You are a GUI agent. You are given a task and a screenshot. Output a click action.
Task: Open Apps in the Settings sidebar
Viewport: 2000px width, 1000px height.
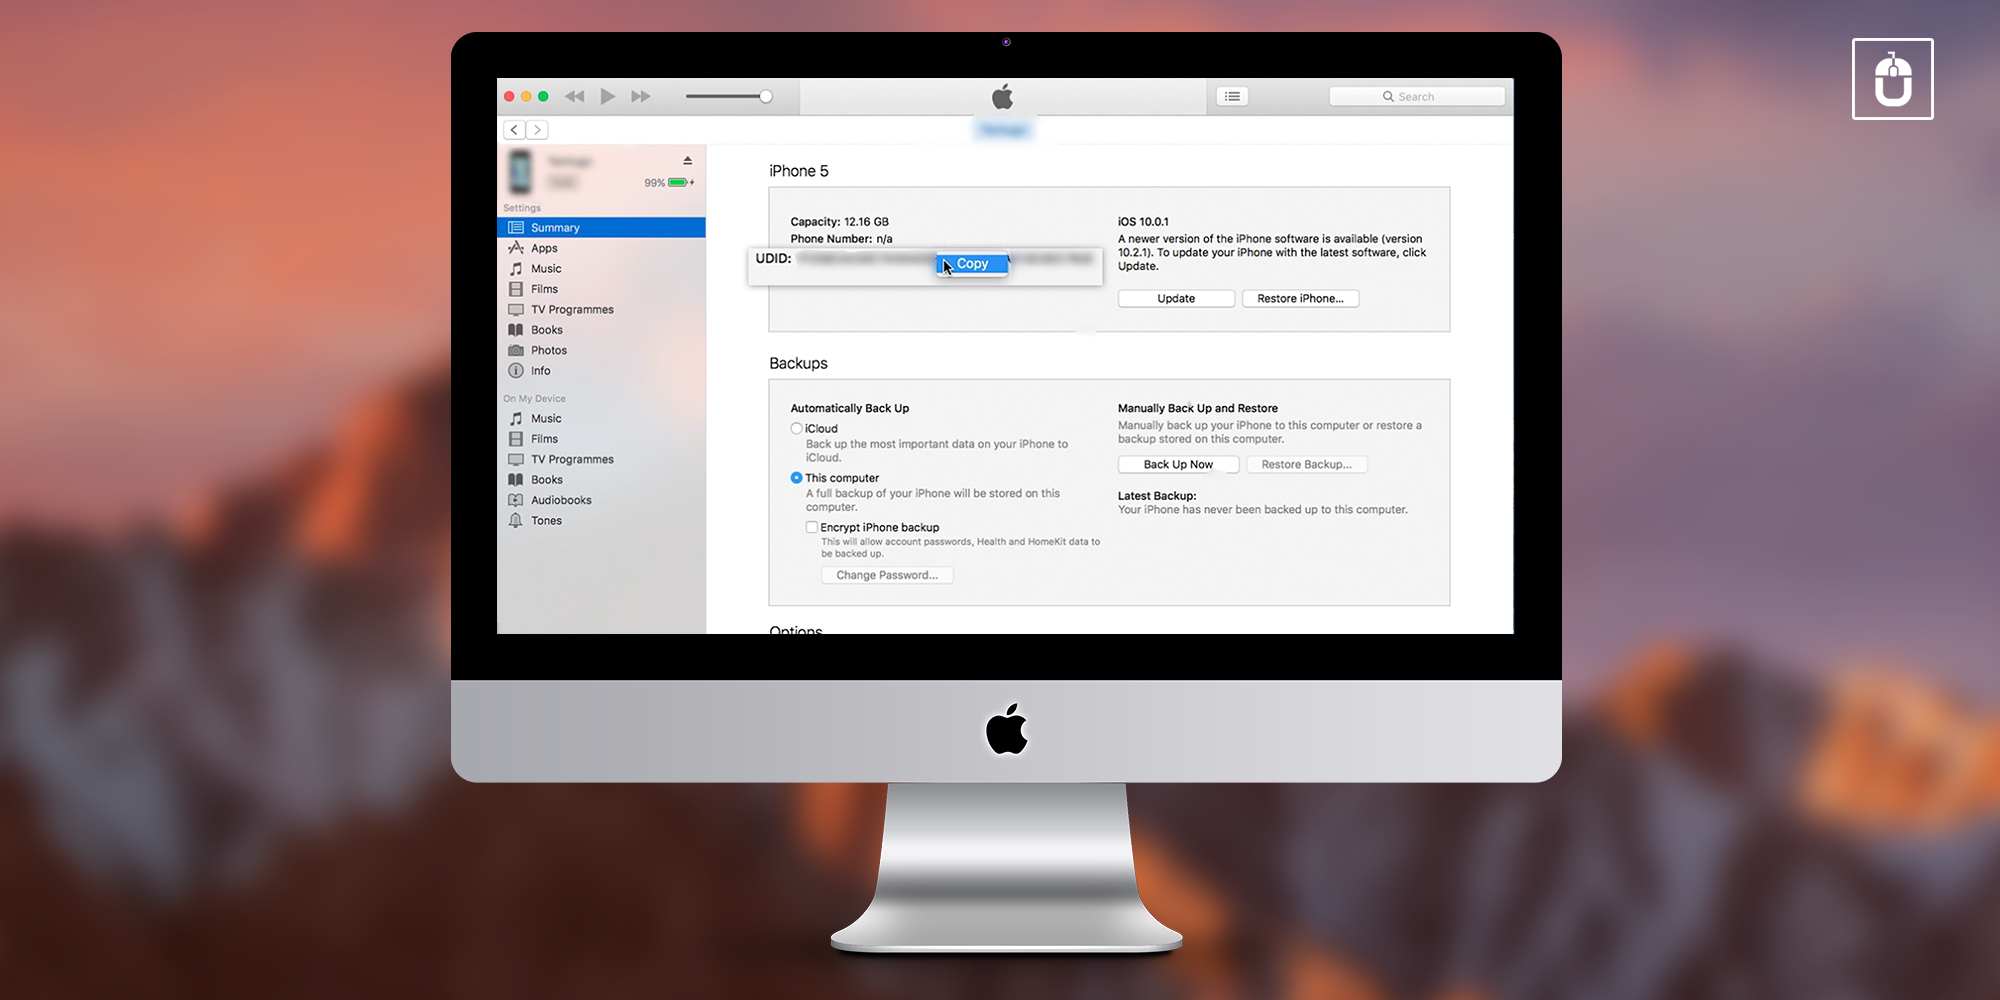(544, 248)
